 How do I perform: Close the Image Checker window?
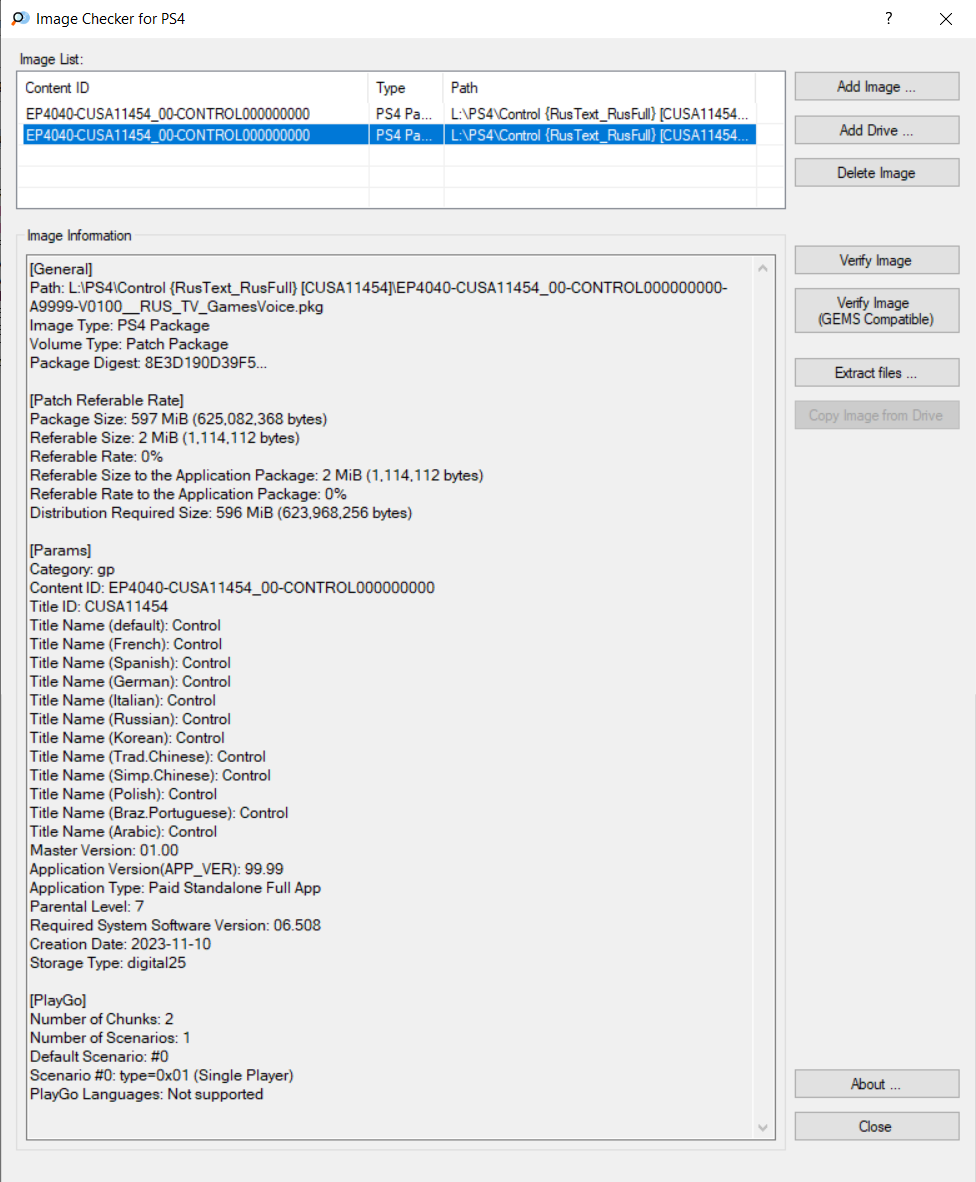[x=946, y=19]
